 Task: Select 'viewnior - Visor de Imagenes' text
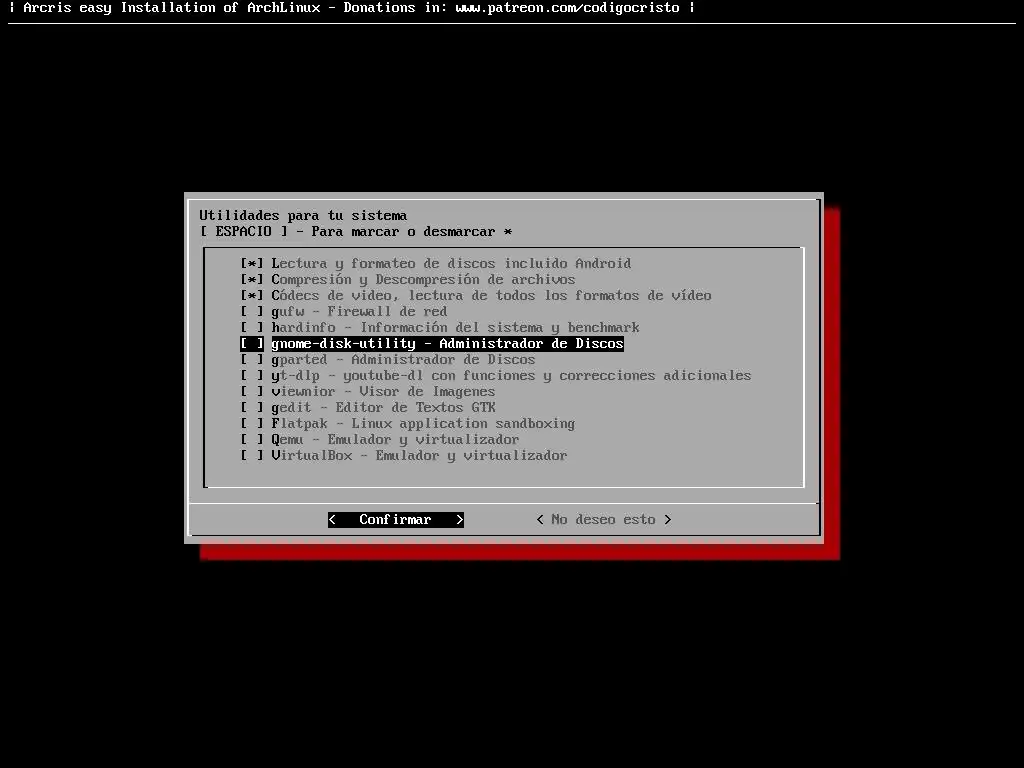[x=383, y=391]
